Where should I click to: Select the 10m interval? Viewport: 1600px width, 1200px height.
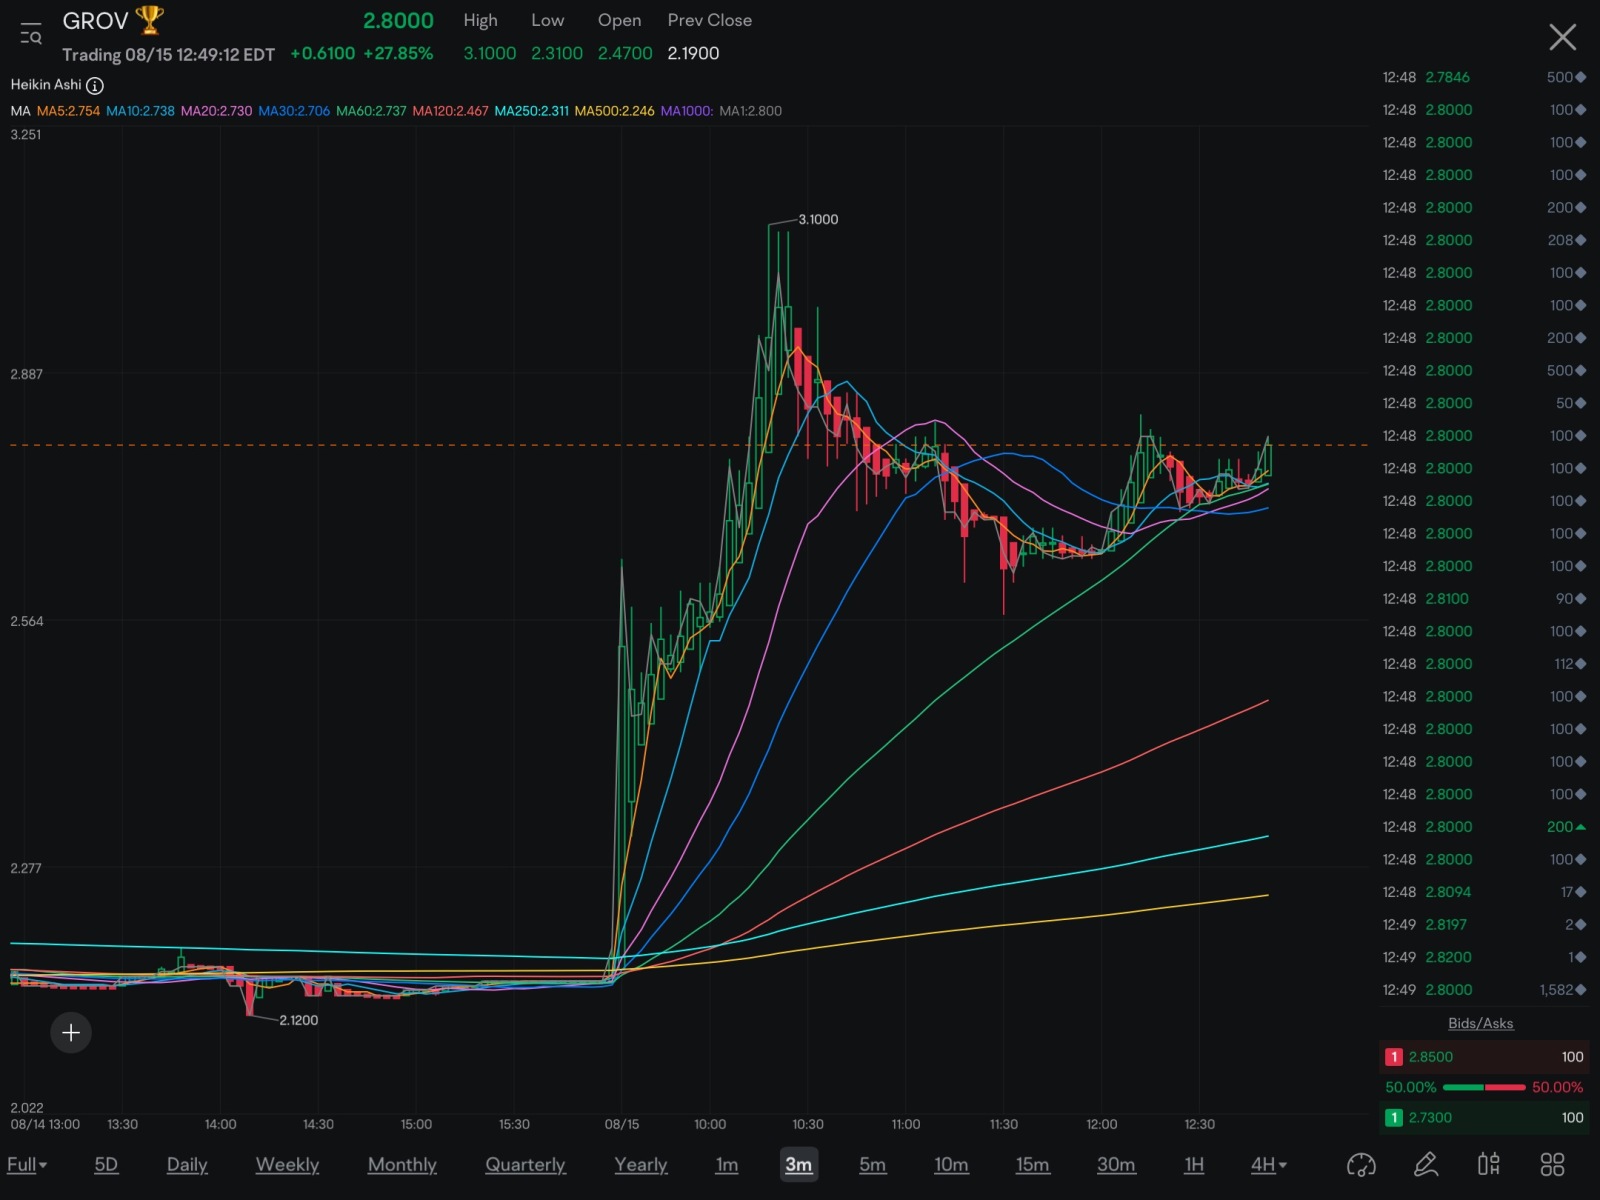[x=951, y=1164]
